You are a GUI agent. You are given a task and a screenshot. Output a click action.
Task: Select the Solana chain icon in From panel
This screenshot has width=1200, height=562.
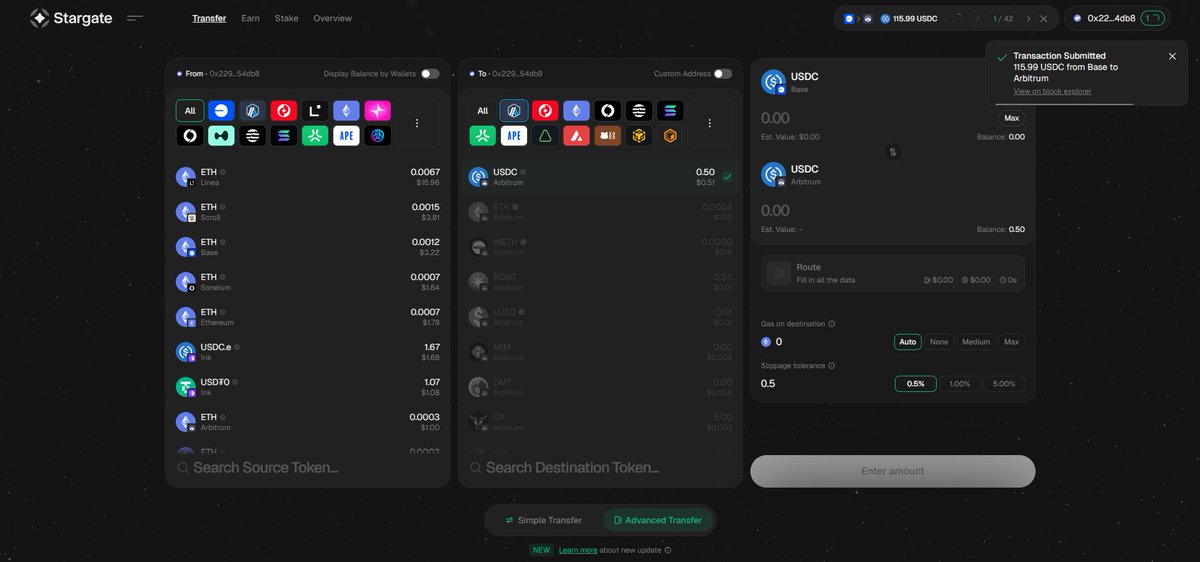tap(284, 135)
